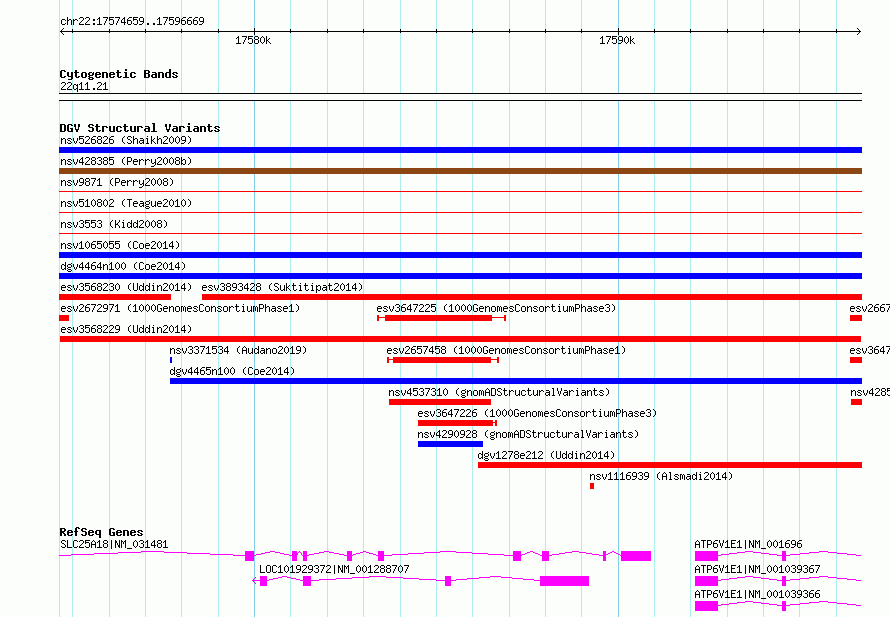Viewport: 890px width, 617px height.
Task: Click esv3893428 (Suktitipat2014) label
Action: 282,287
